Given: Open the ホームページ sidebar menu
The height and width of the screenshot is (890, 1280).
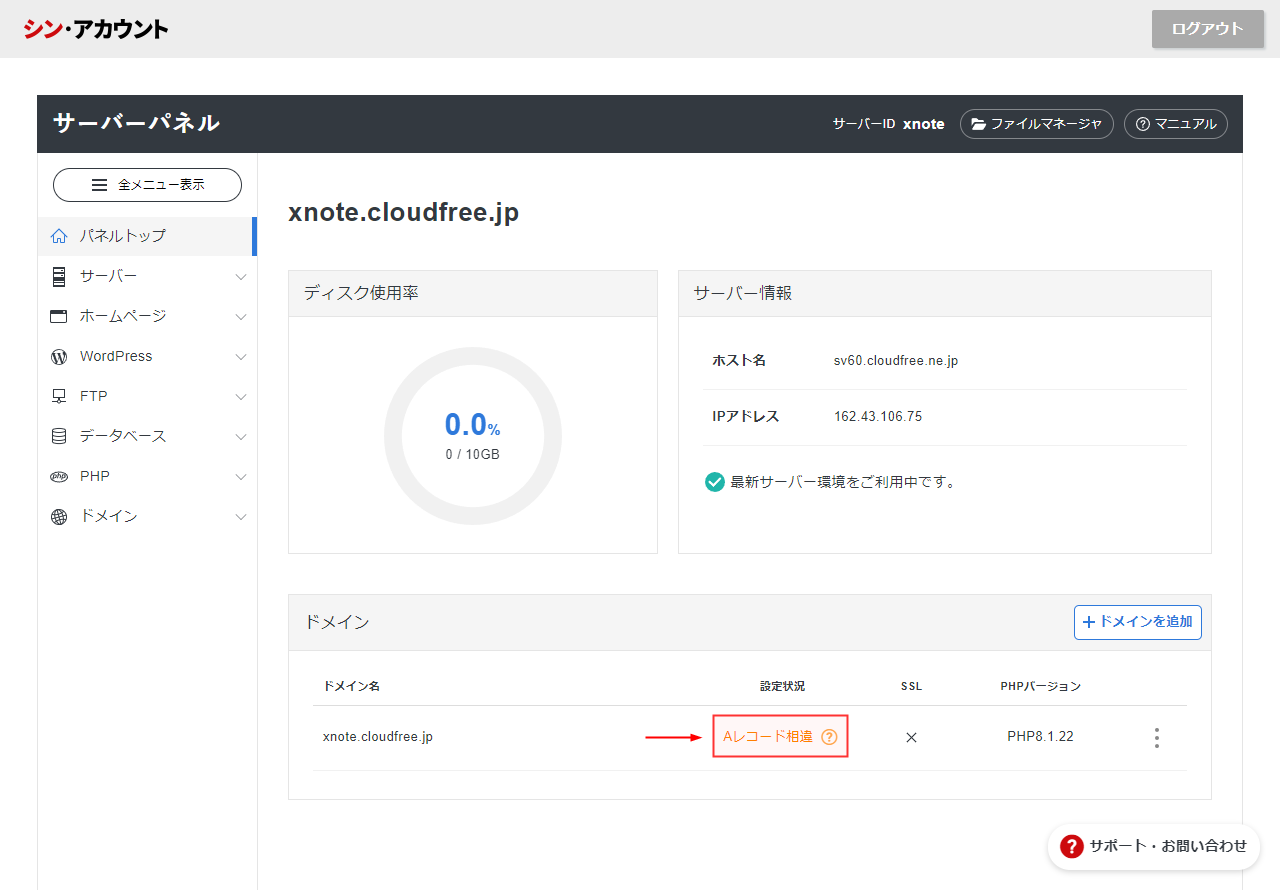Looking at the screenshot, I should [147, 316].
